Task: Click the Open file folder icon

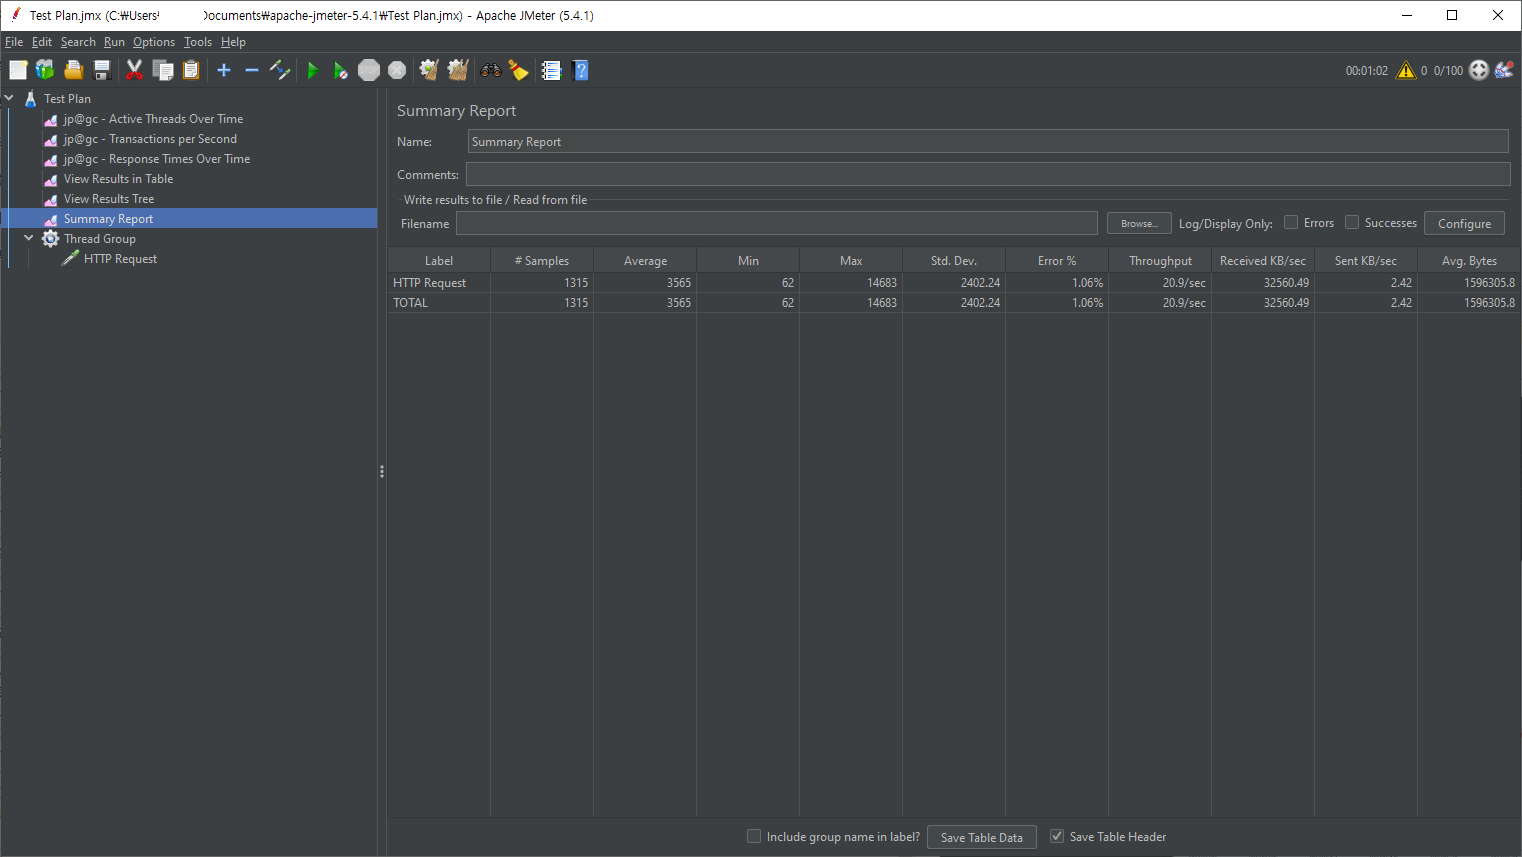Action: point(73,70)
